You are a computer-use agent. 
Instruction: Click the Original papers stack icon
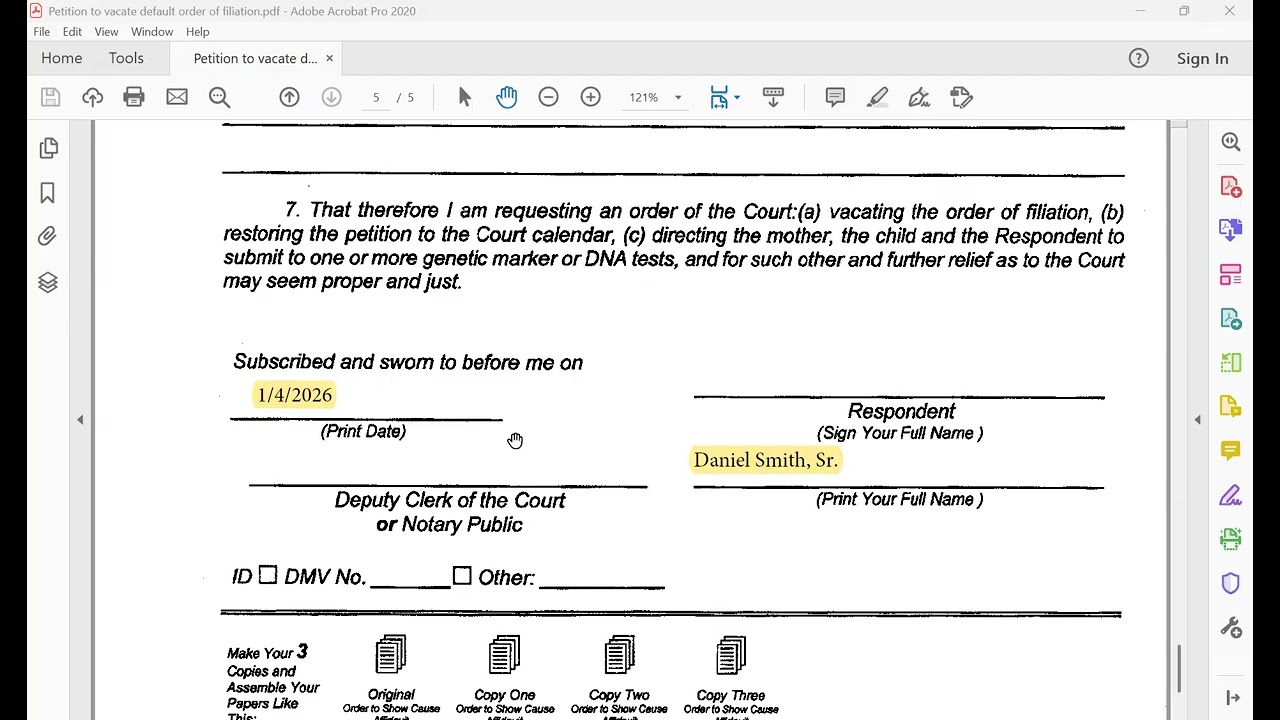pyautogui.click(x=391, y=655)
